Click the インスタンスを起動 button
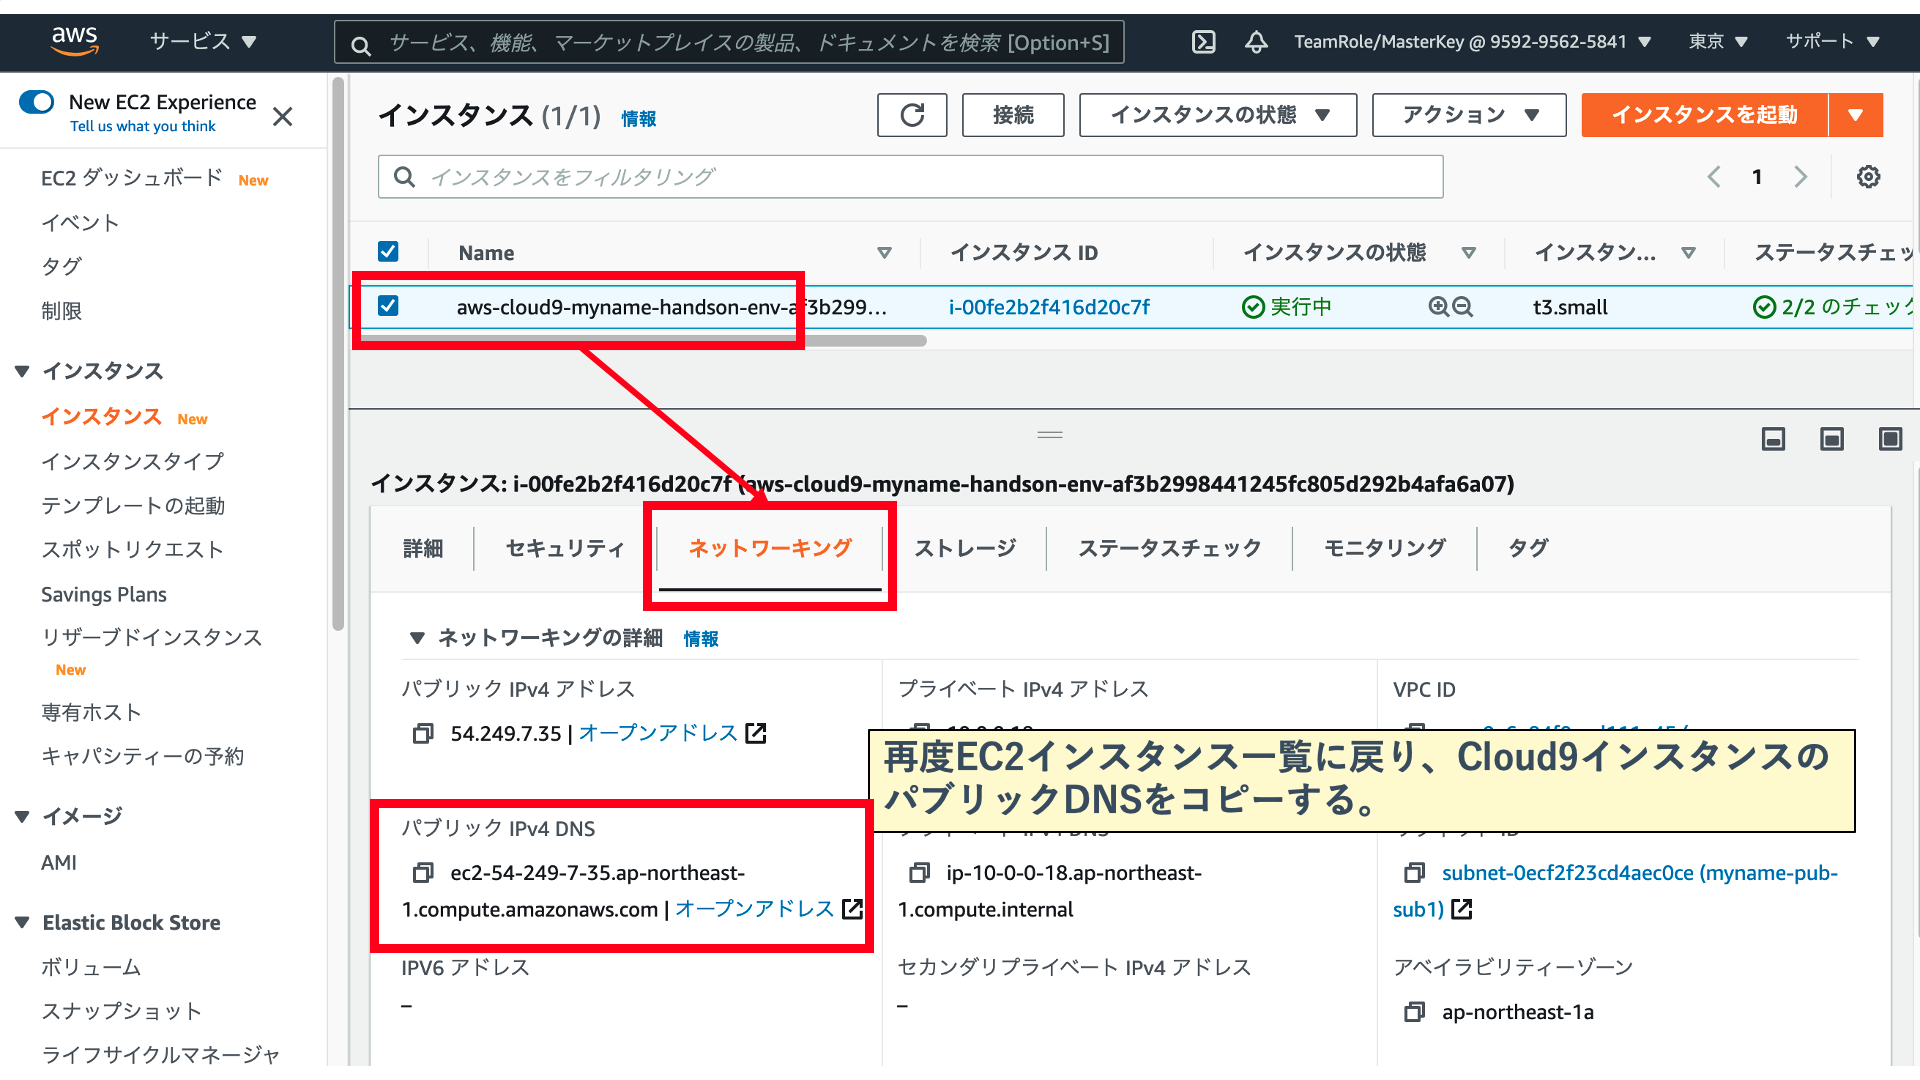The width and height of the screenshot is (1920, 1080). pyautogui.click(x=1705, y=115)
